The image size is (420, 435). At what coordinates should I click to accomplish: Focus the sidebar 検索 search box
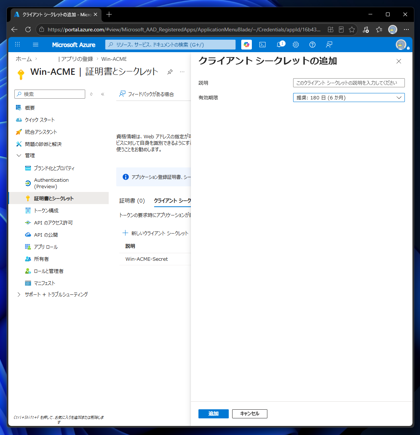(50, 94)
